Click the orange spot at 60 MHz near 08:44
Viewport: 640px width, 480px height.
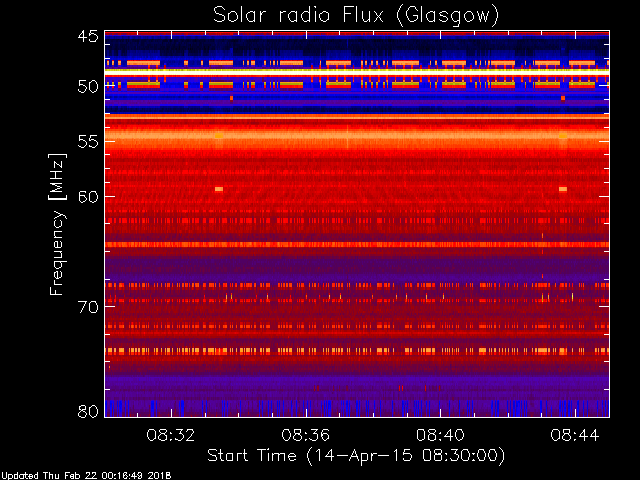[x=563, y=189]
